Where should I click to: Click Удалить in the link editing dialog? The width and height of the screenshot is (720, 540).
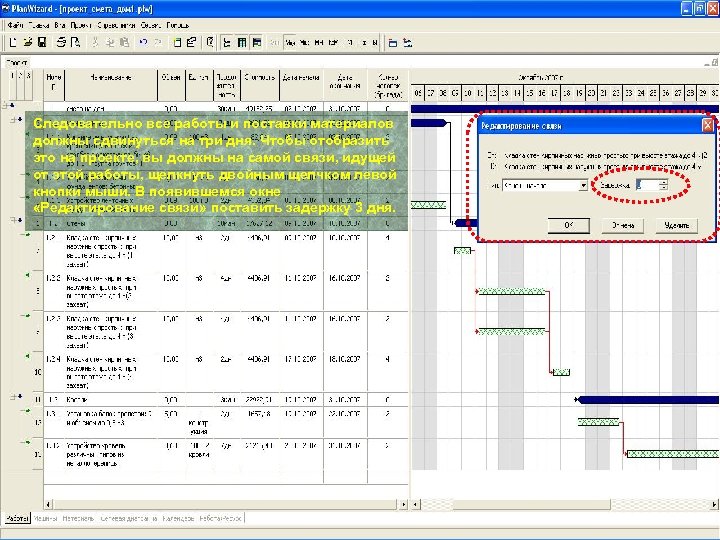[677, 225]
